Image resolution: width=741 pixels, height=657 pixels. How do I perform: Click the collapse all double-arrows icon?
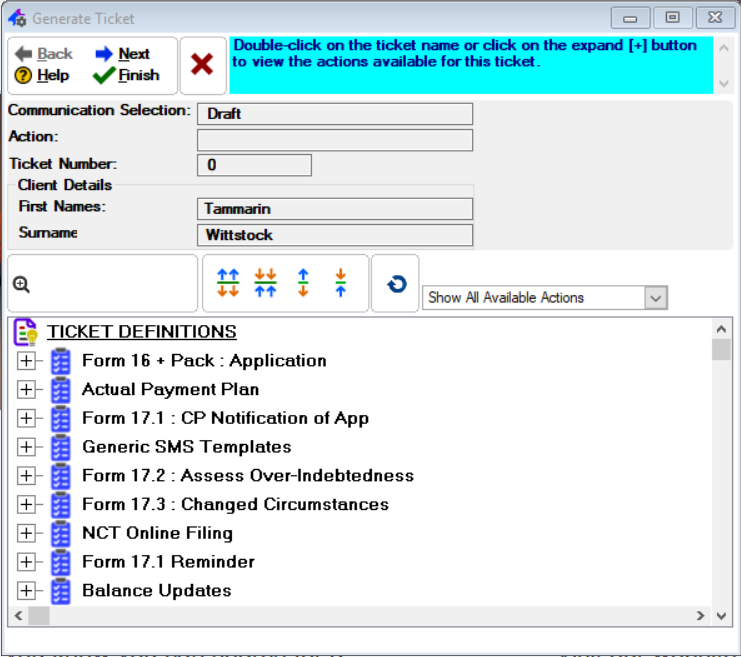[265, 283]
